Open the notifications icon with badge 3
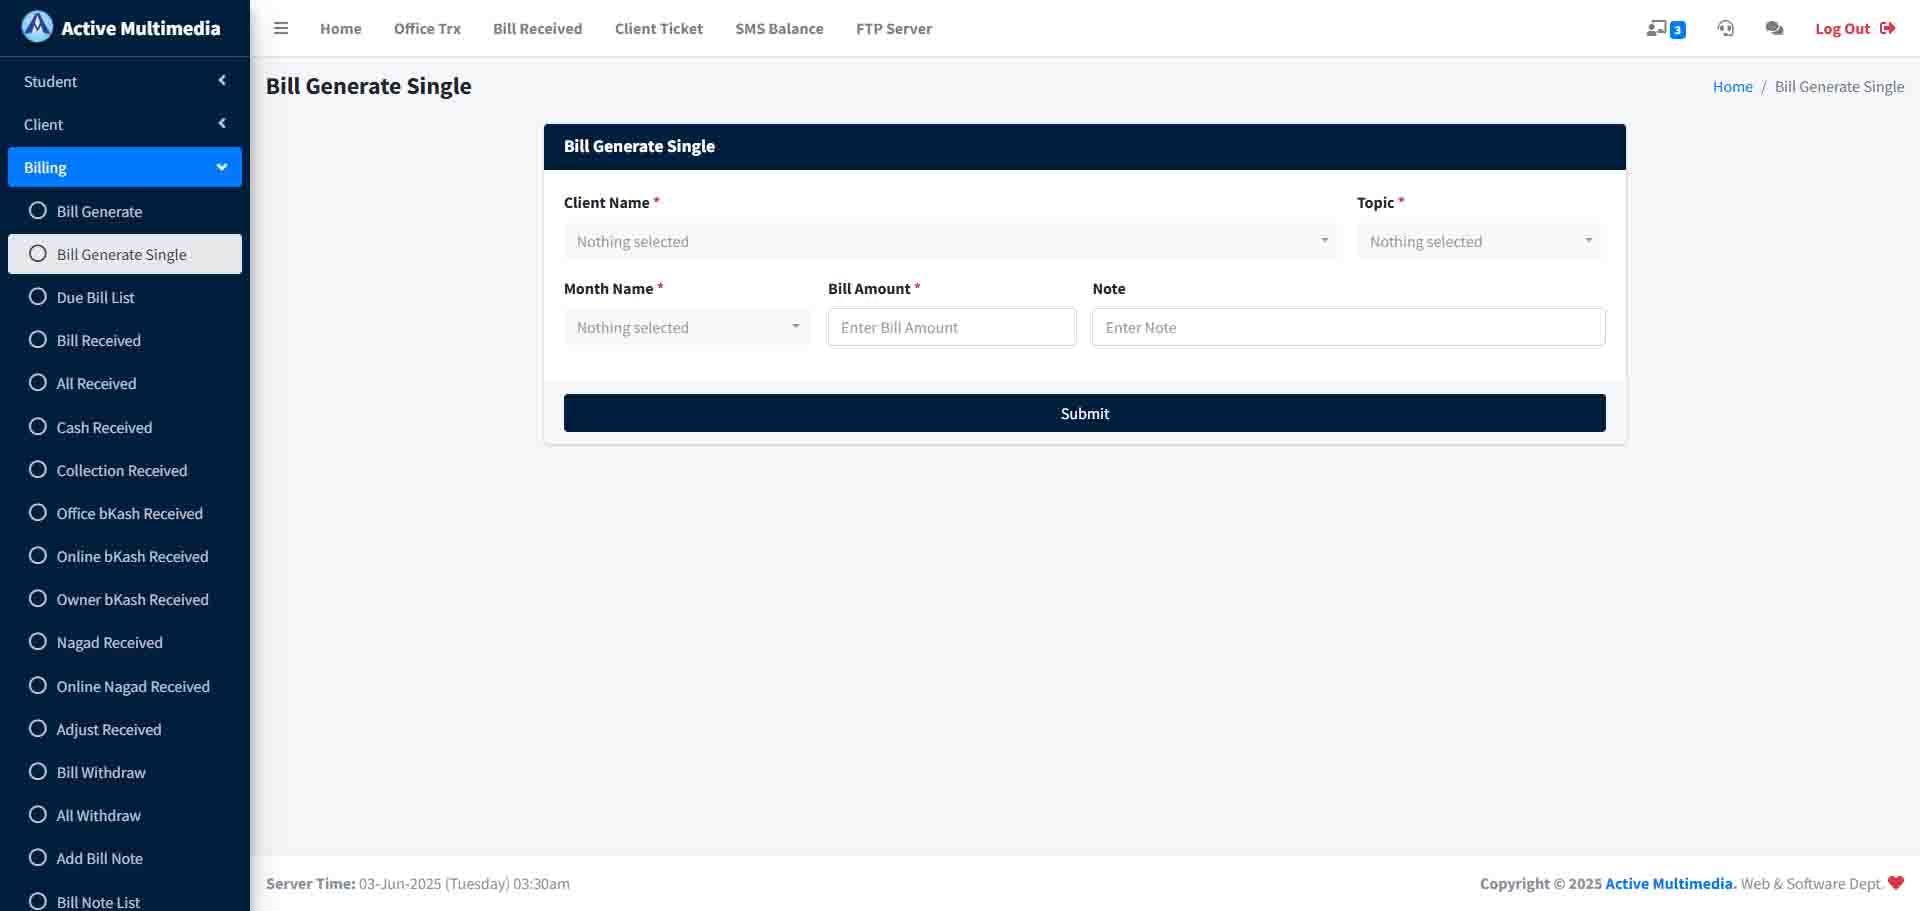 pyautogui.click(x=1665, y=29)
